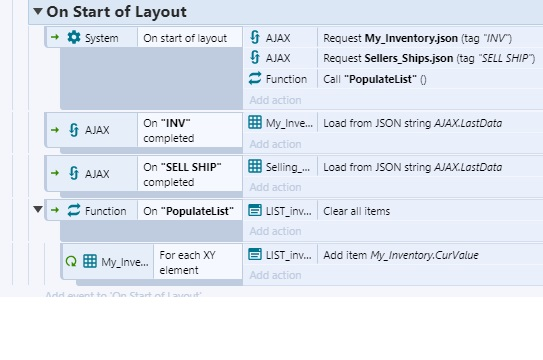543x360 pixels.
Task: Click the Selling_... array icon
Action: pyautogui.click(x=255, y=166)
